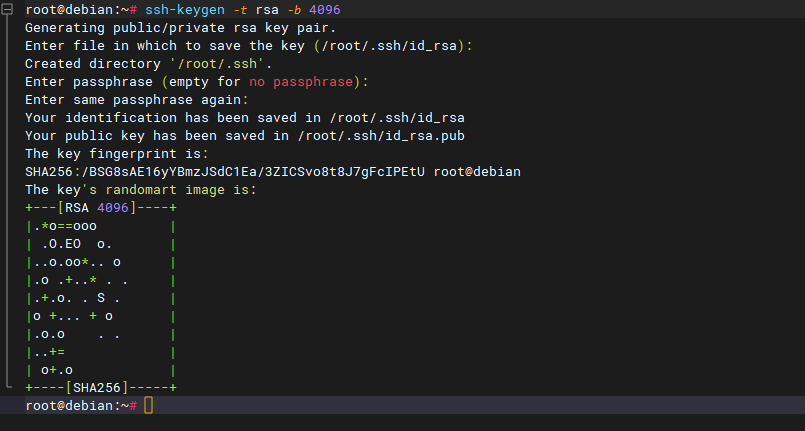Image resolution: width=805 pixels, height=431 pixels.
Task: Click 'Enter same passphrase again:' line
Action: pyautogui.click(x=137, y=100)
